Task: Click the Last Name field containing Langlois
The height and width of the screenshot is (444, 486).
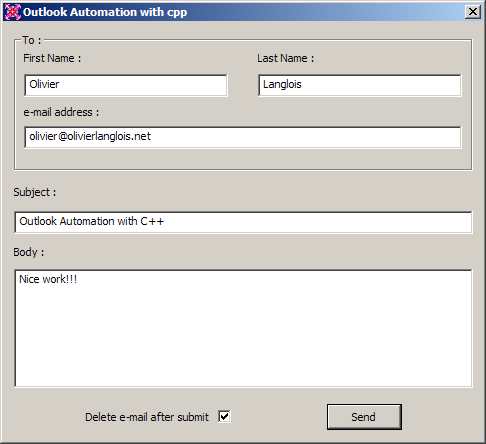Action: (x=360, y=85)
